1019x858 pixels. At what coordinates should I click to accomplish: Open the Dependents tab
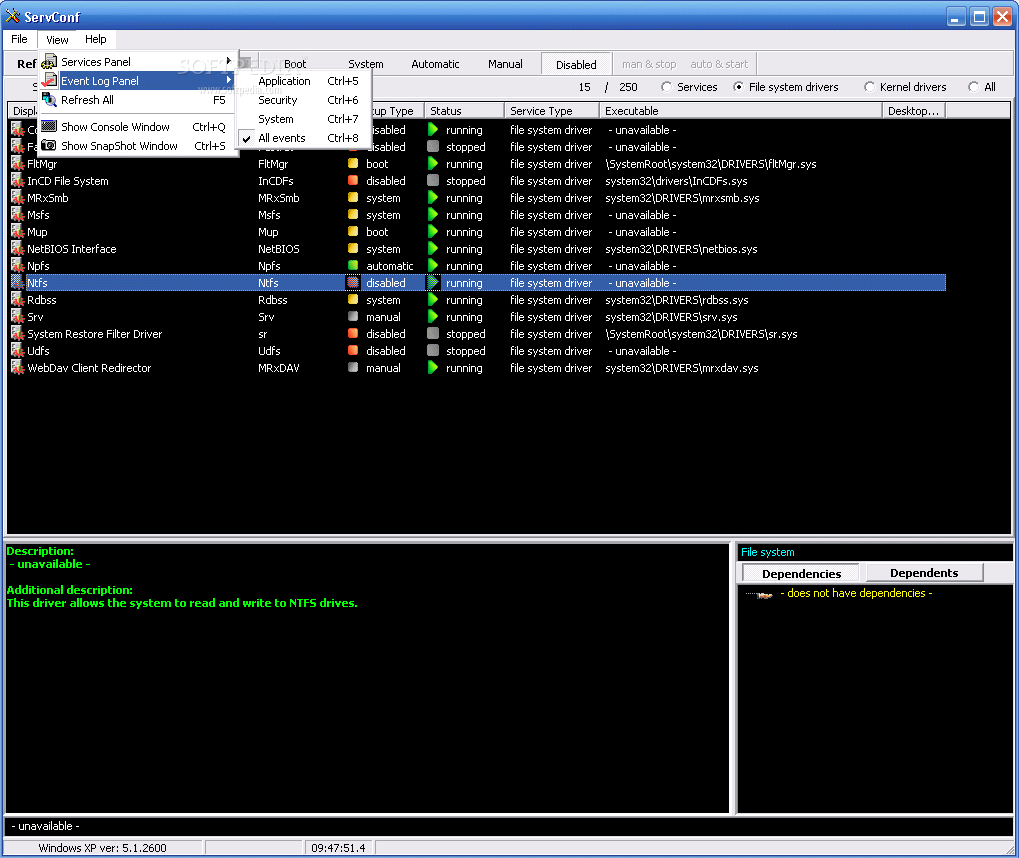point(924,573)
